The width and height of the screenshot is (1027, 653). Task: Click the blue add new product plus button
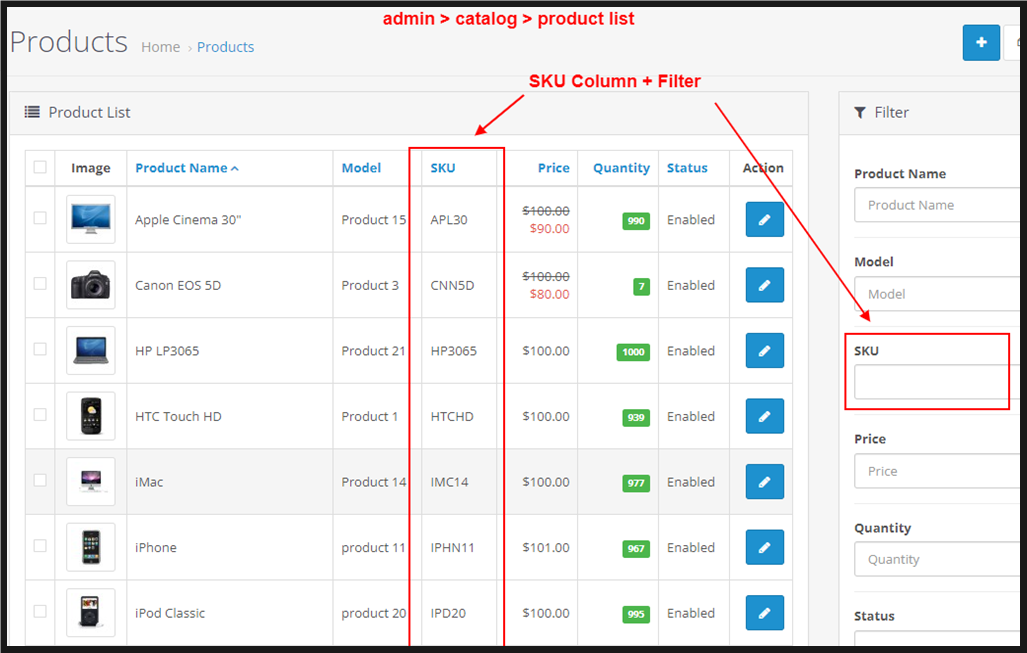pos(980,43)
